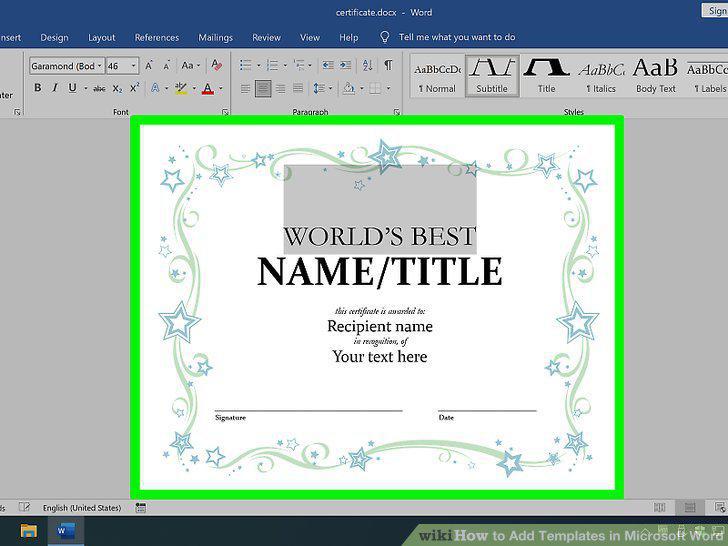Click macro recording icon in status bar
Viewport: 728px width, 546px height.
tap(141, 507)
